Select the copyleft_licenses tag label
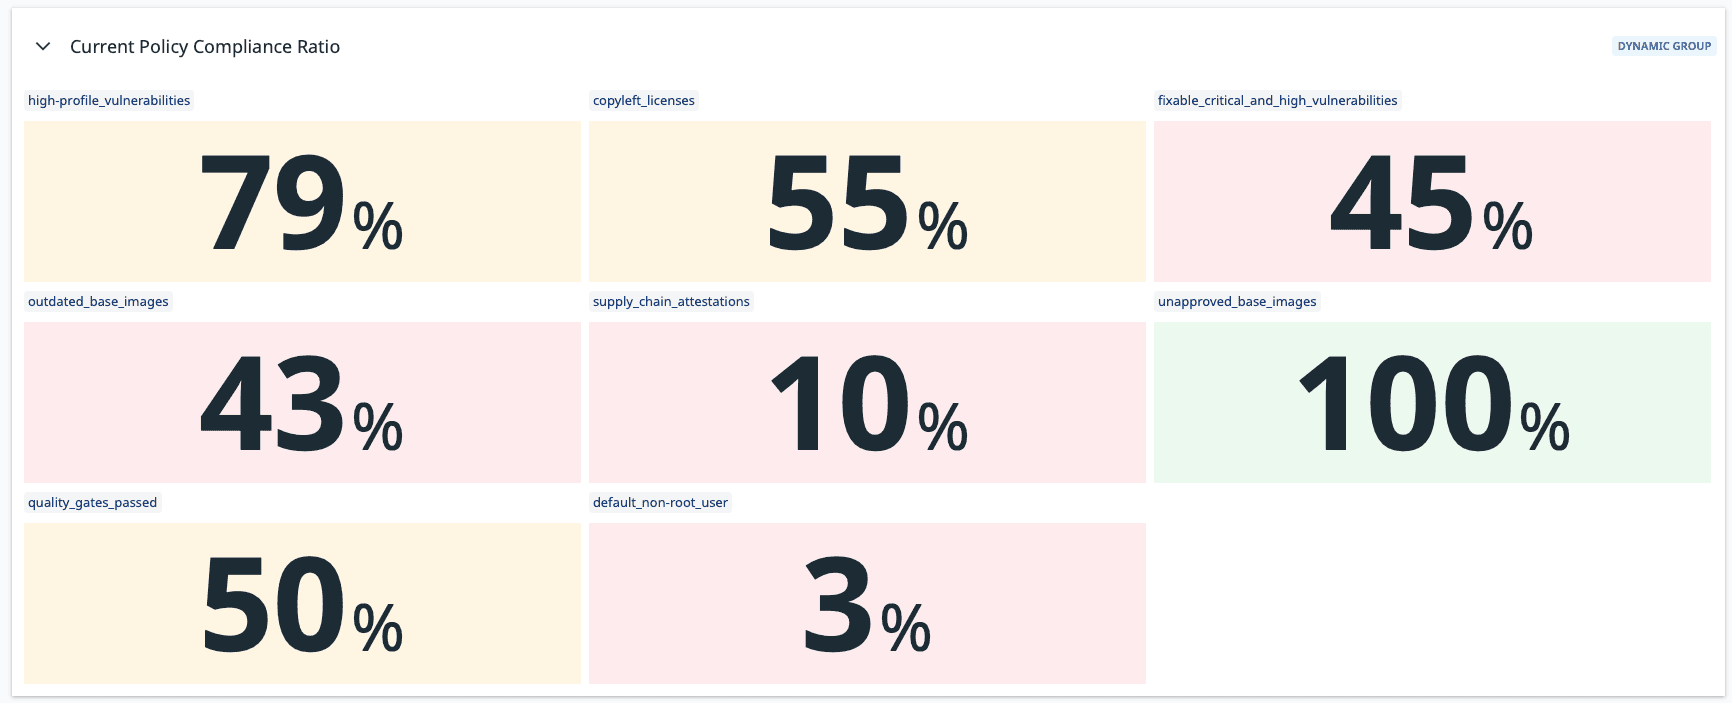This screenshot has width=1732, height=703. point(643,101)
